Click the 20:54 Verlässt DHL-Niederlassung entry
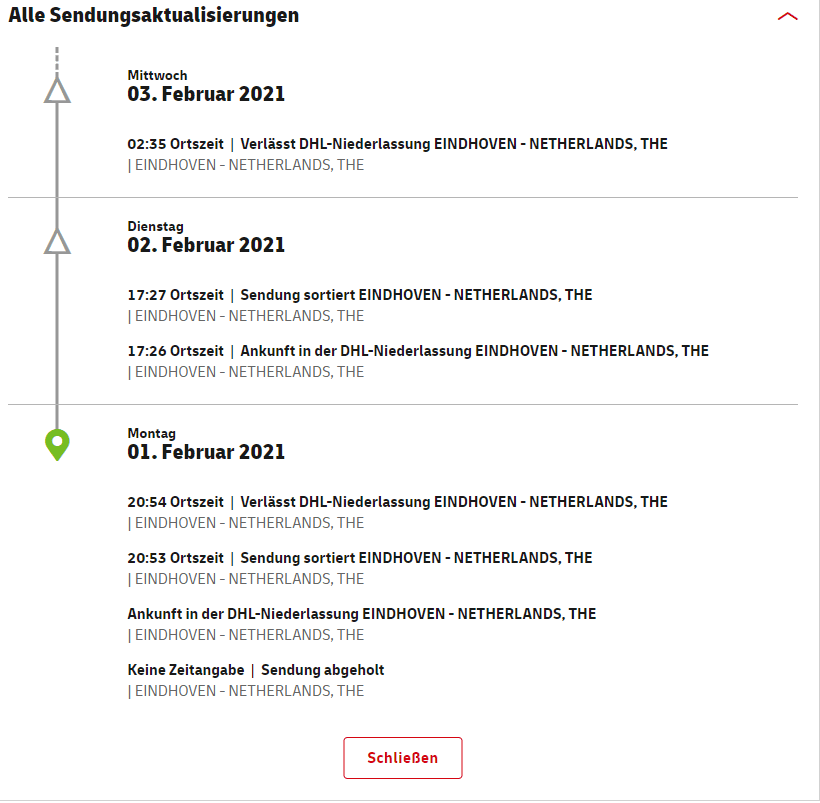Screen dimensions: 820x803 [x=397, y=513]
